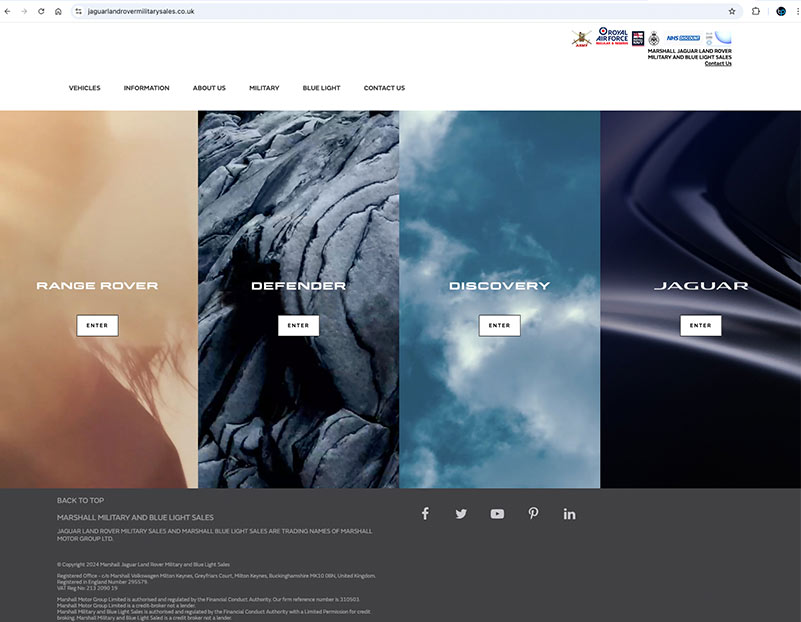801x622 pixels.
Task: Click the Range Rover panel title
Action: (x=97, y=285)
